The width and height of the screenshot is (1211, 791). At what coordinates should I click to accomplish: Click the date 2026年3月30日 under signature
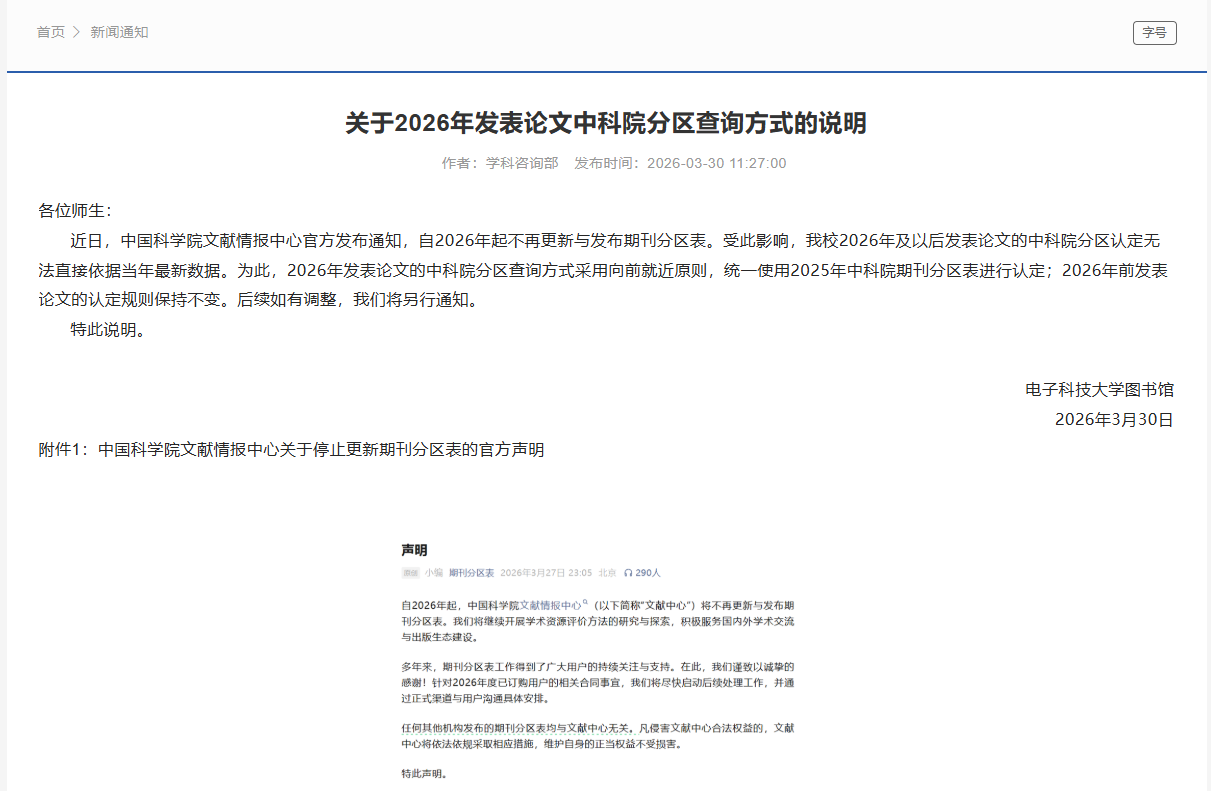(1114, 419)
